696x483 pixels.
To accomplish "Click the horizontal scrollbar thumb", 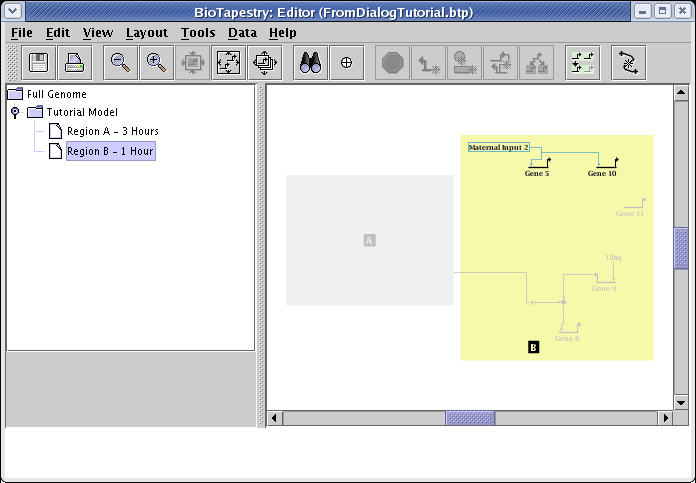I will 470,417.
